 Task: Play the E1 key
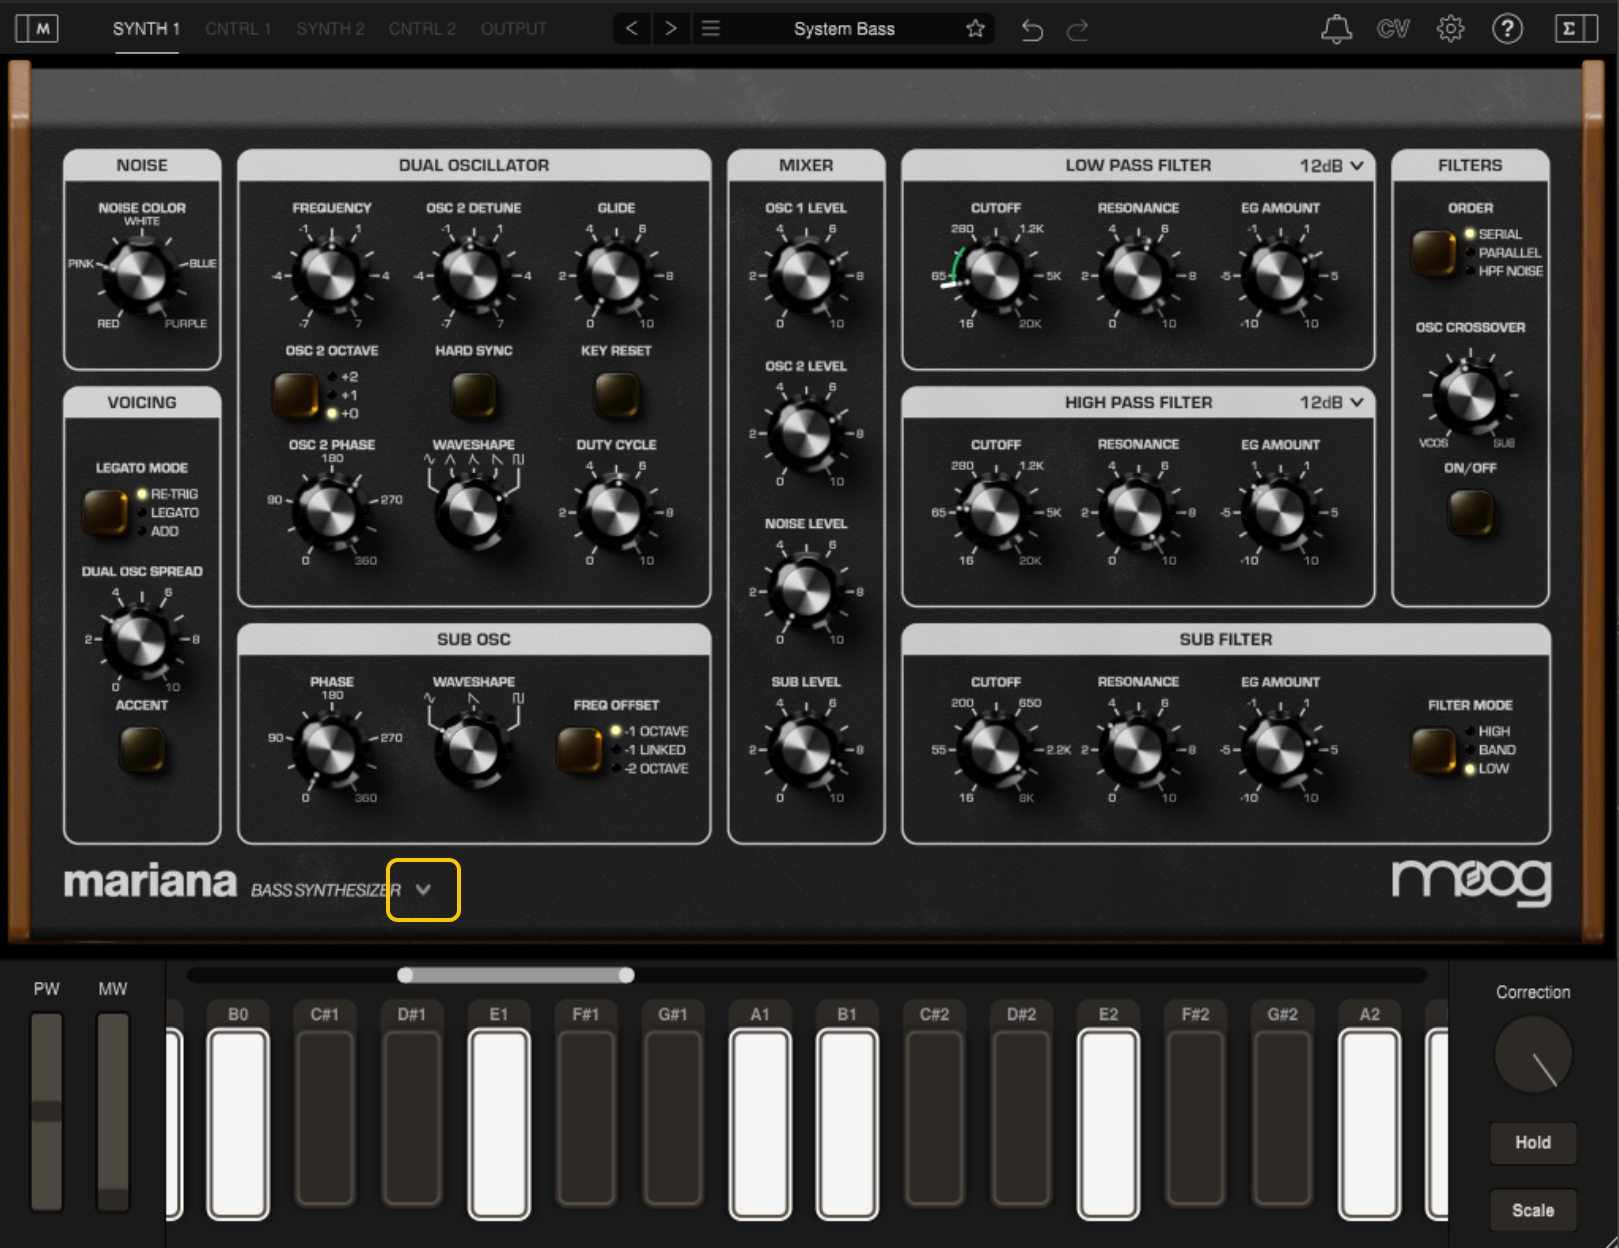tap(499, 1125)
